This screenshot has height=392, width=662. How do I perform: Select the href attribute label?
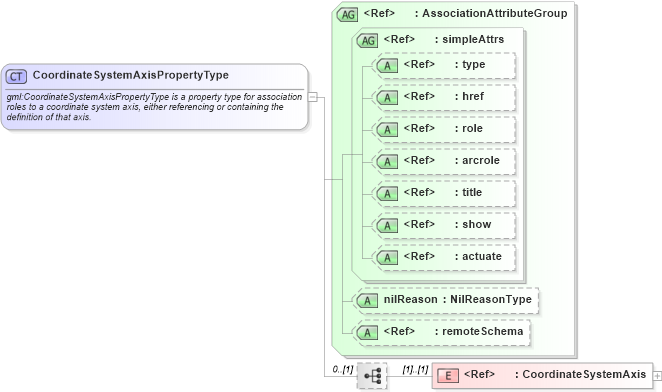tap(473, 96)
